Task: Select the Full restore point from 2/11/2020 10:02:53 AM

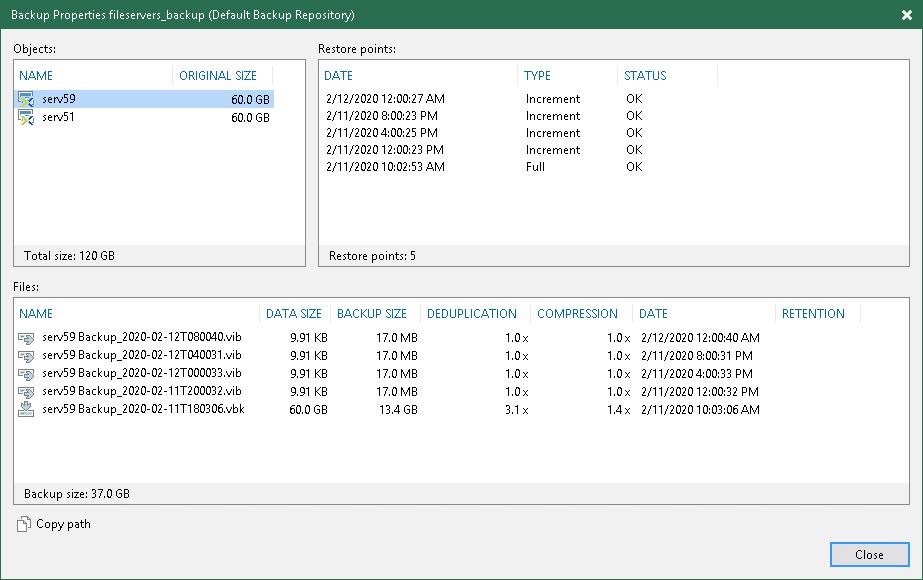Action: pos(385,167)
